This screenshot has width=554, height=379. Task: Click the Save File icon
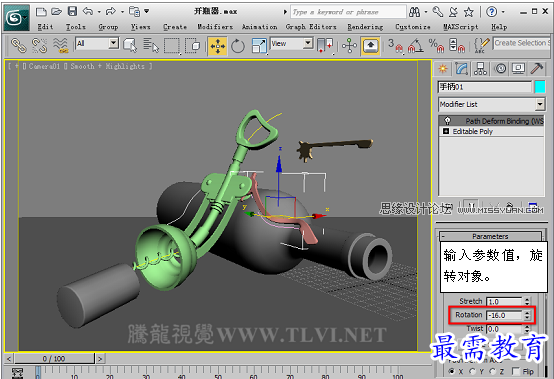point(72,11)
